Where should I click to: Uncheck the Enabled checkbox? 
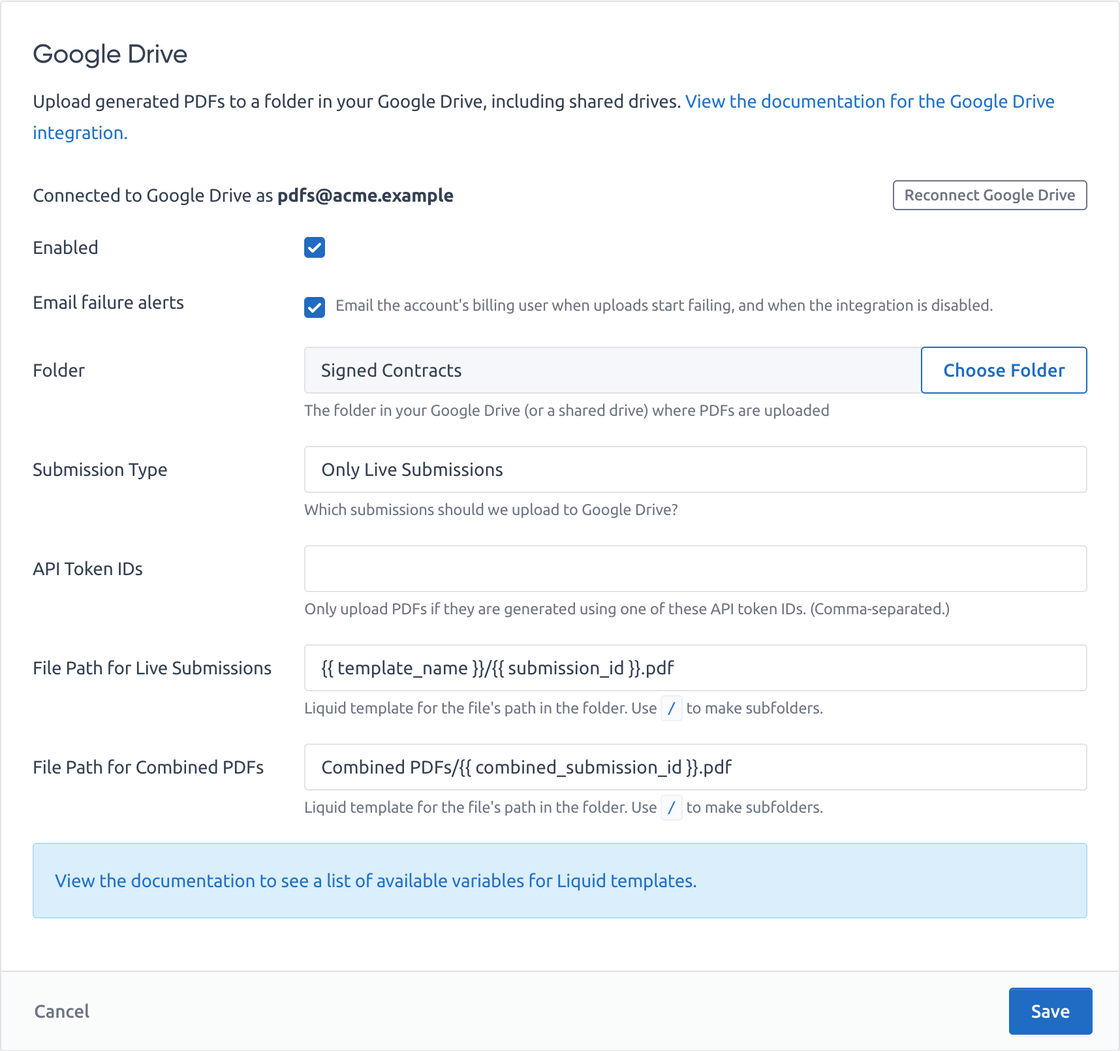point(314,247)
